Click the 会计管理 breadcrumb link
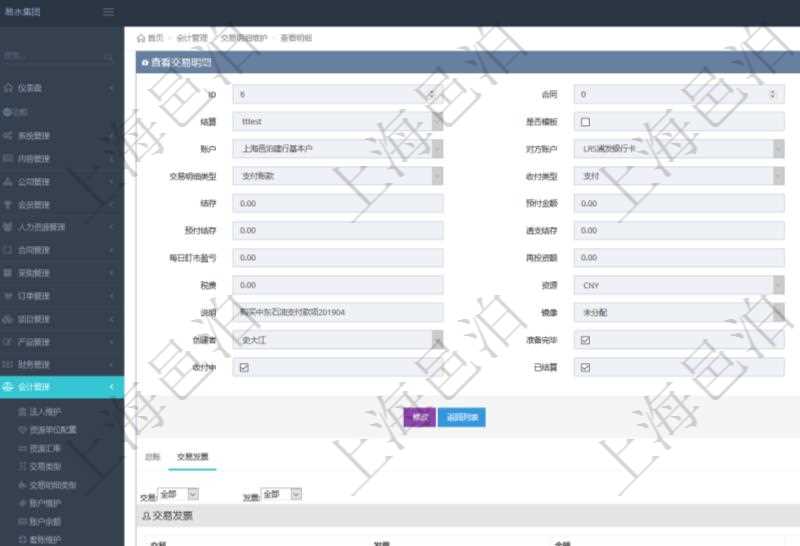Screen dimensions: 800x546 (x=192, y=38)
